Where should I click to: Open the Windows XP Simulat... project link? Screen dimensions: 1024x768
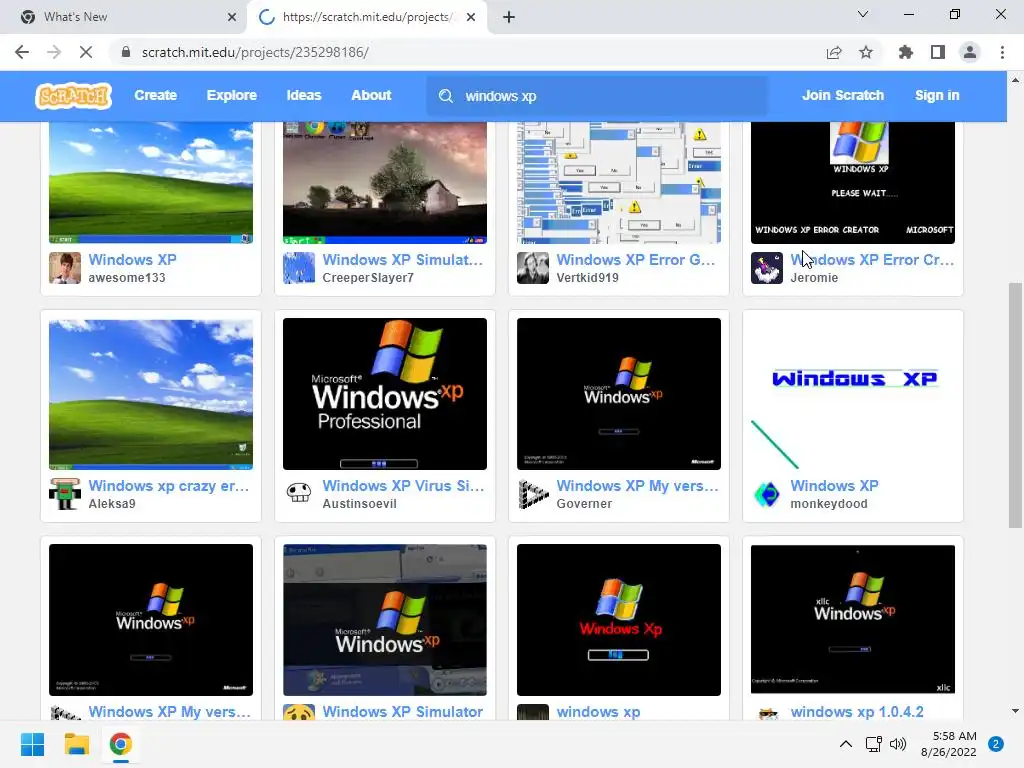tap(402, 260)
